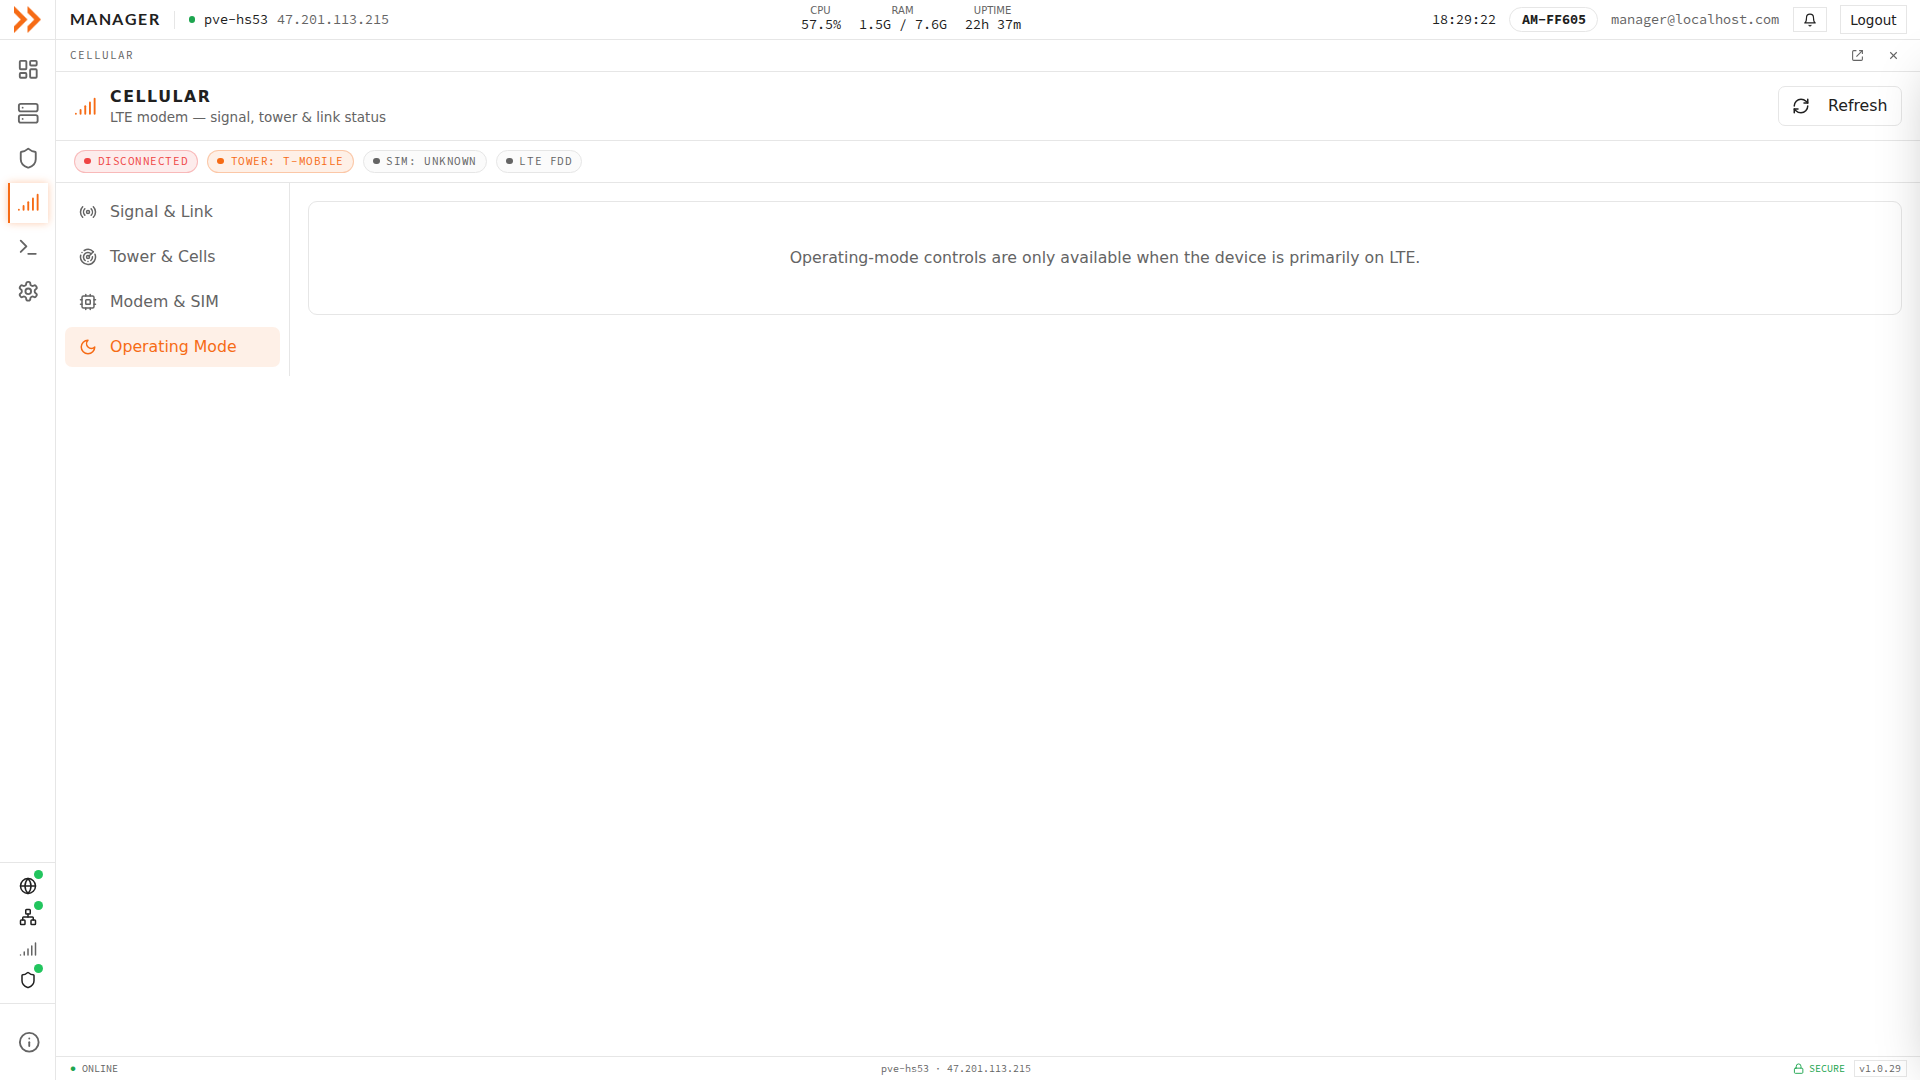Image resolution: width=1920 pixels, height=1080 pixels.
Task: Click the RAM 1.5G / 7.6G stat
Action: (x=902, y=18)
